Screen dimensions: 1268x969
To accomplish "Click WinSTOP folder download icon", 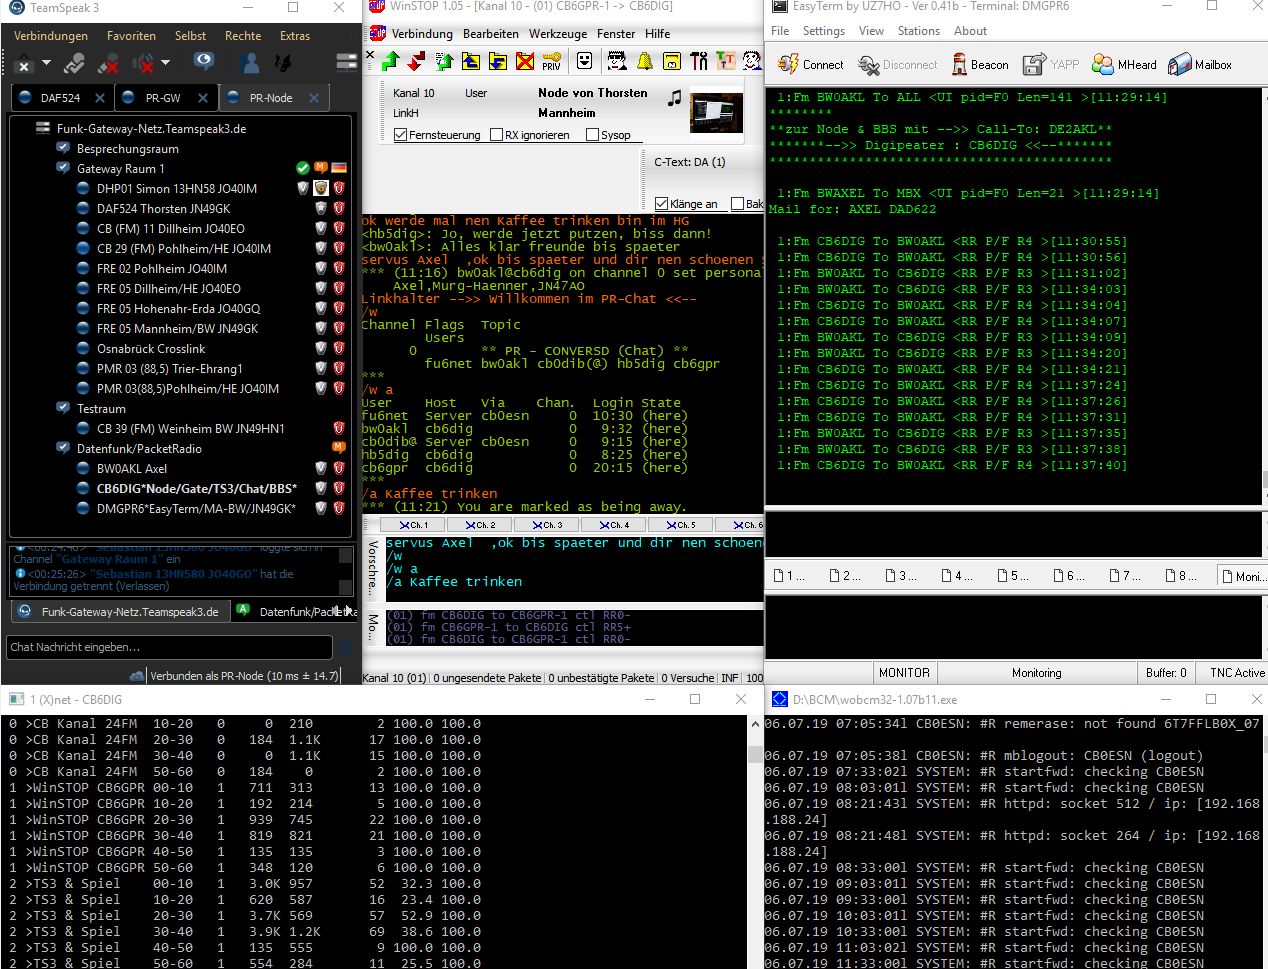I will (x=498, y=62).
